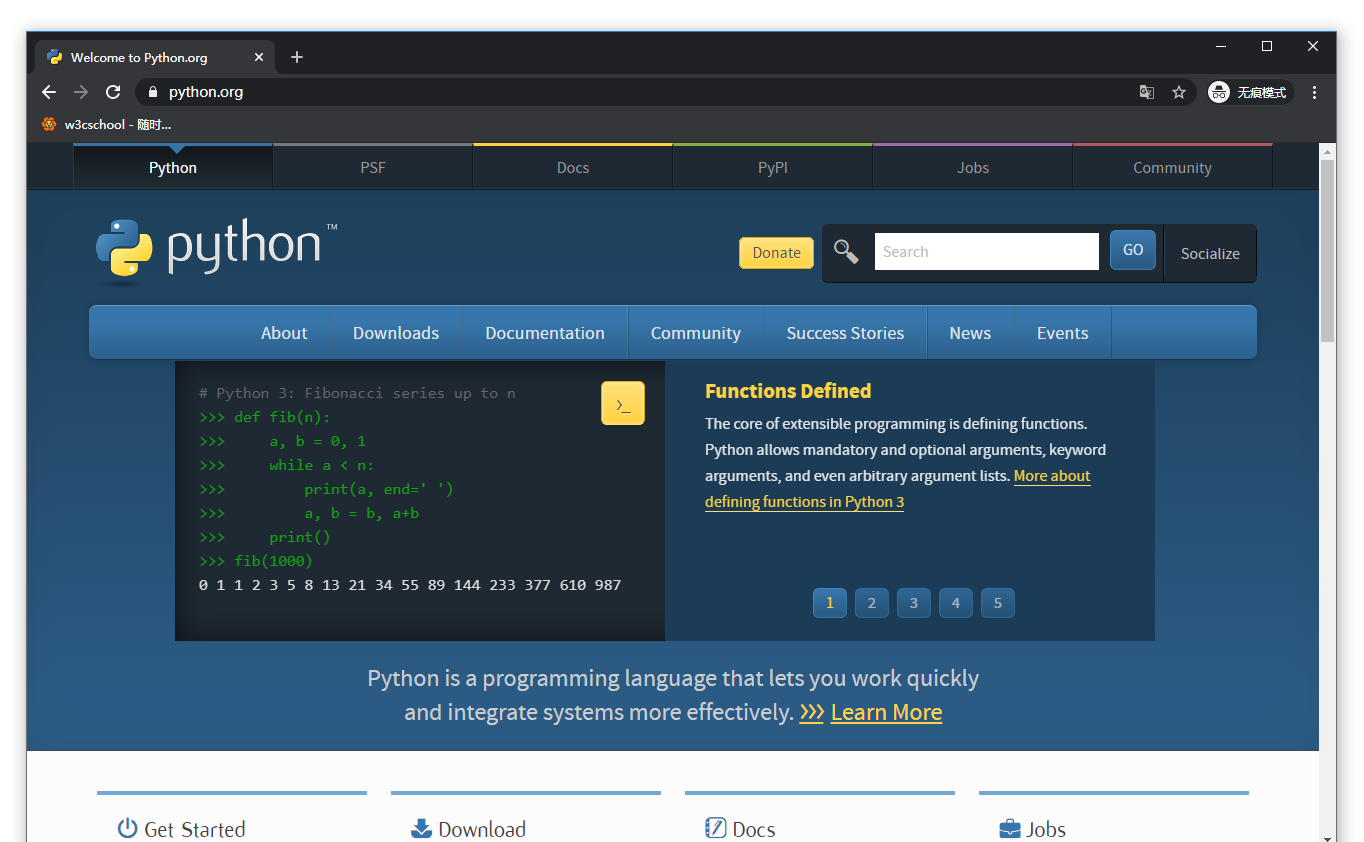This screenshot has width=1364, height=842.
Task: Click the Welcome to Python.org tab
Action: point(154,57)
